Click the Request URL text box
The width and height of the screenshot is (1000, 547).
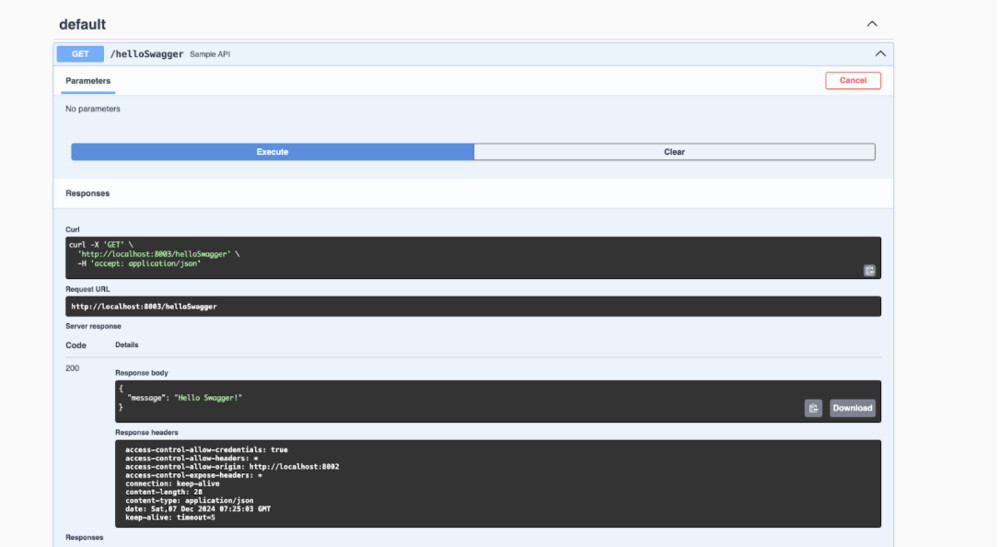(x=400, y=306)
